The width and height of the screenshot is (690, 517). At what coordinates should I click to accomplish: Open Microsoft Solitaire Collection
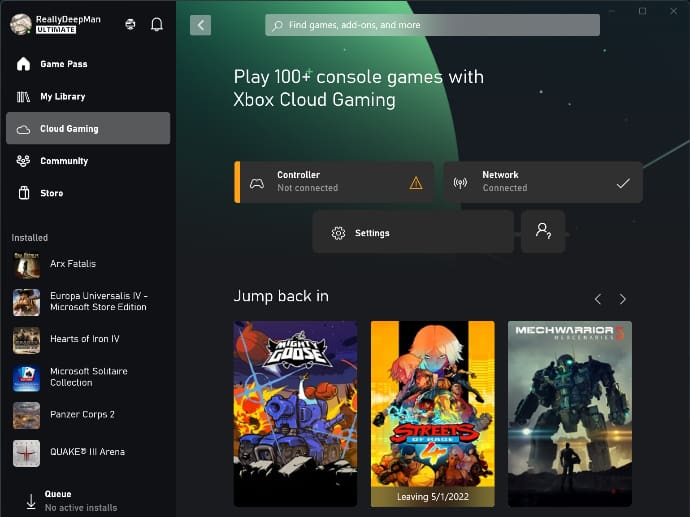coord(88,377)
